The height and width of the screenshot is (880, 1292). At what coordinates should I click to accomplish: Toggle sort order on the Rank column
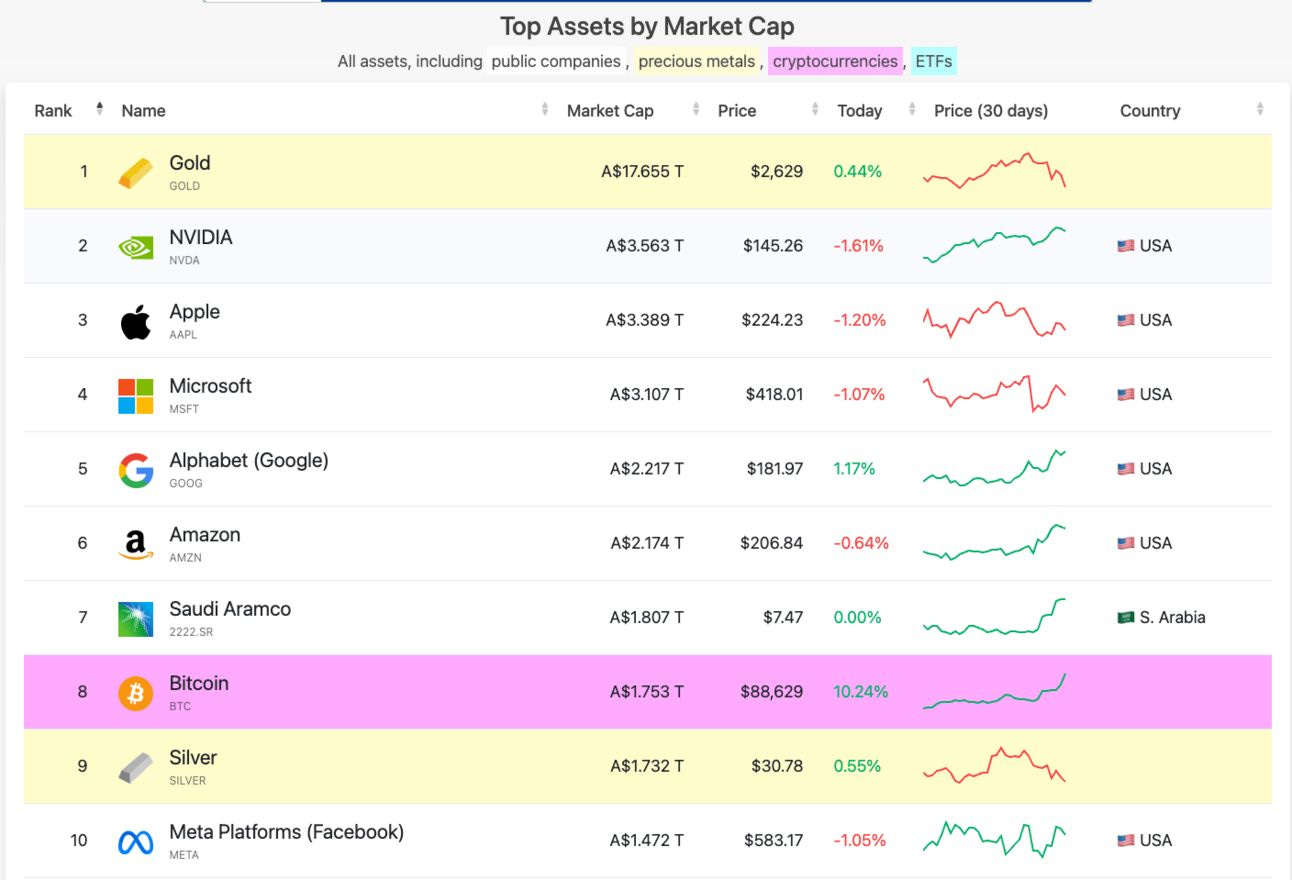(98, 110)
